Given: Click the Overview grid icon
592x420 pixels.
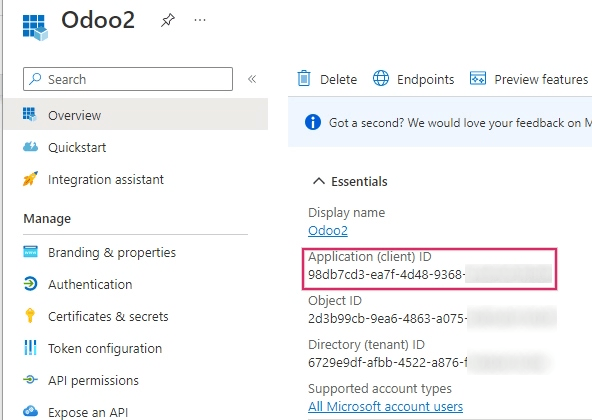Looking at the screenshot, I should coord(29,114).
